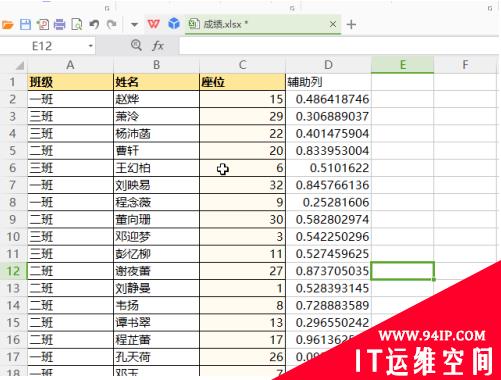
Task: Click the blue cube icon
Action: [174, 24]
